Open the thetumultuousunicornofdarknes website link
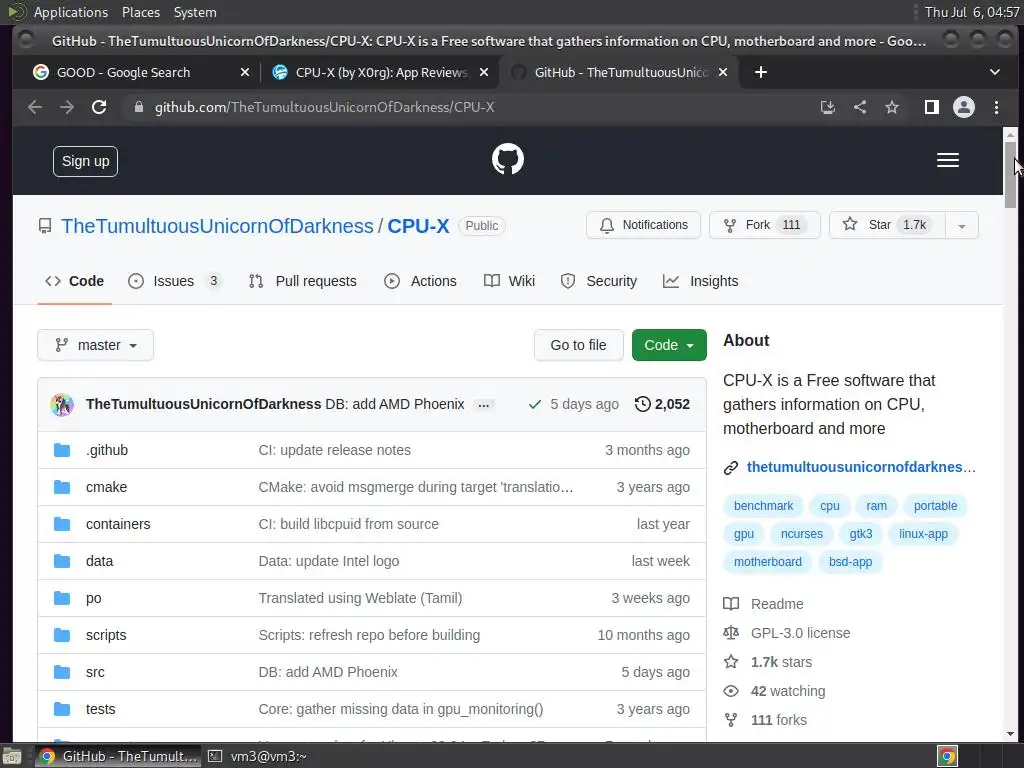 pos(861,467)
